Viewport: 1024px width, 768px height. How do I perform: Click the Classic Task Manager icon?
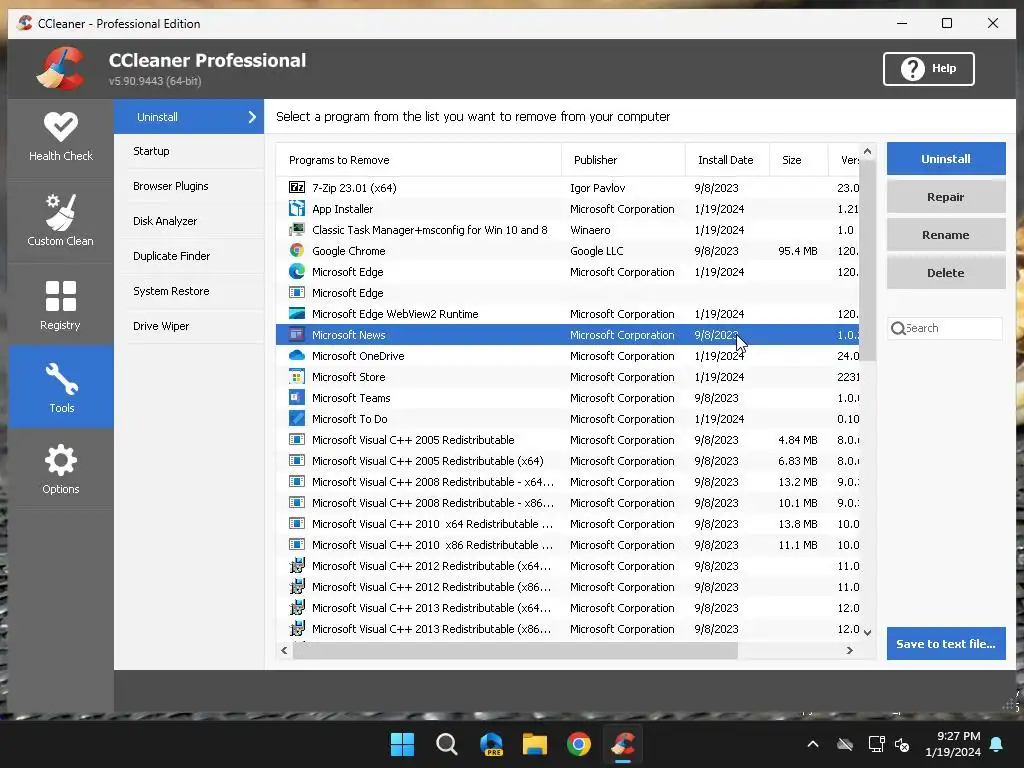coord(296,229)
